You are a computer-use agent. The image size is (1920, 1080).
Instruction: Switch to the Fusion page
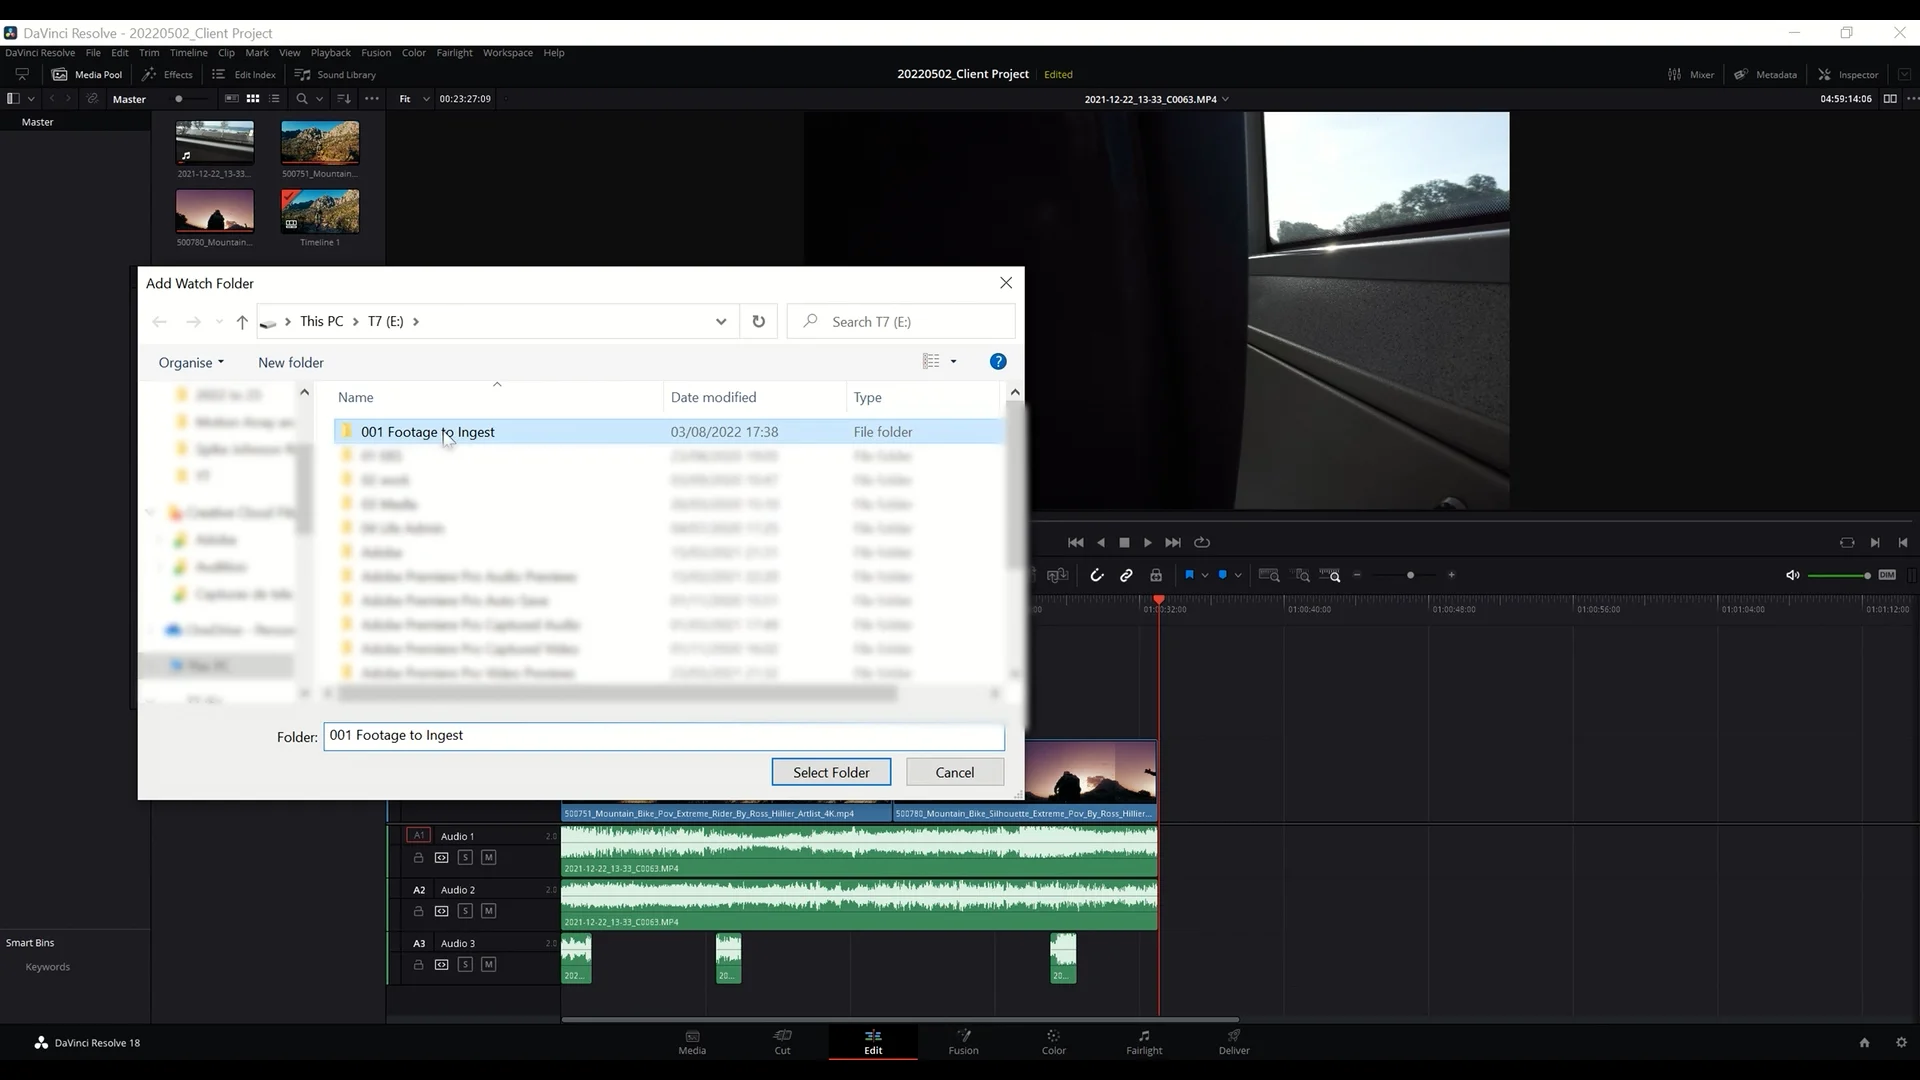point(962,1042)
